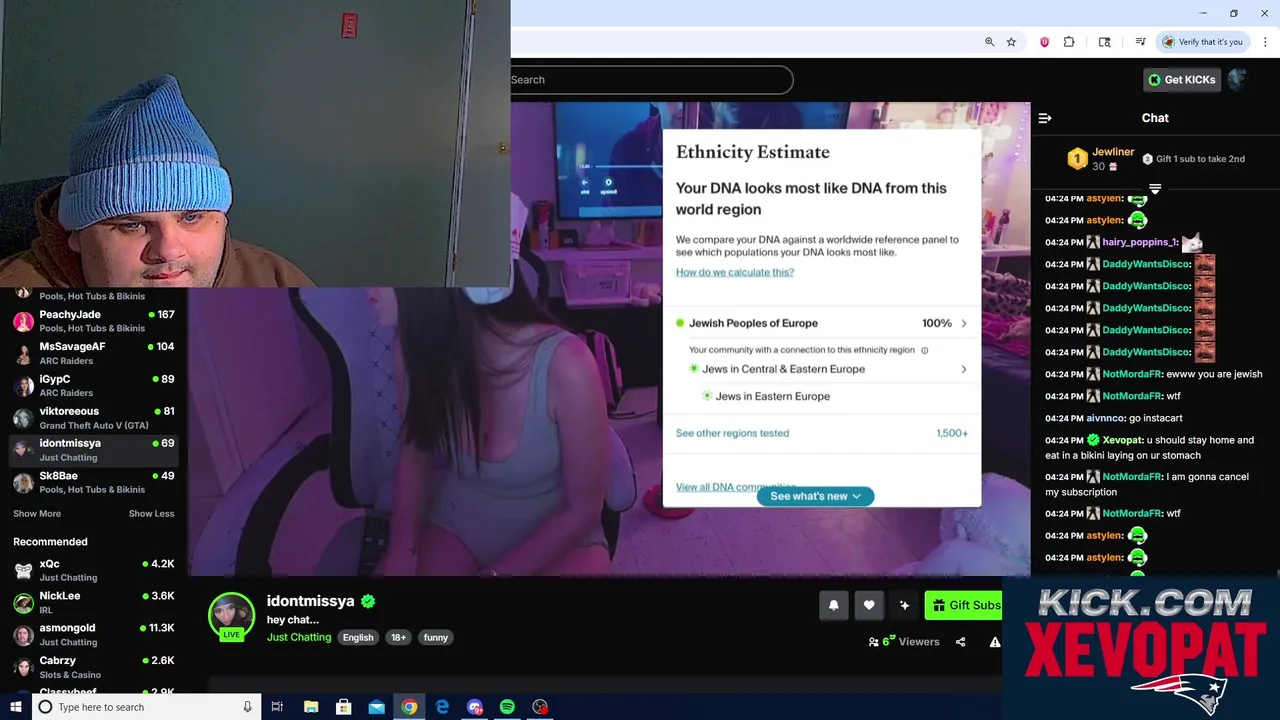1280x720 pixels.
Task: Open the See what's new dropdown
Action: click(x=815, y=496)
